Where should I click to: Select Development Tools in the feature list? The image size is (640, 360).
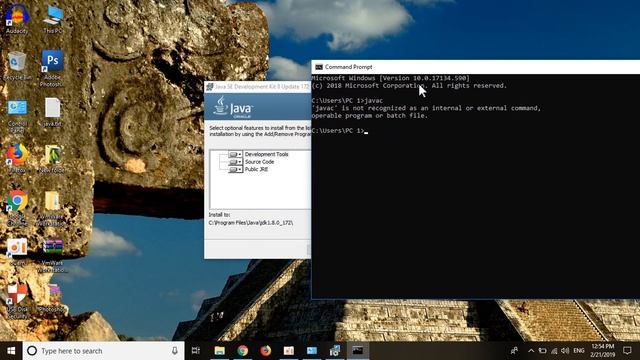tap(267, 154)
